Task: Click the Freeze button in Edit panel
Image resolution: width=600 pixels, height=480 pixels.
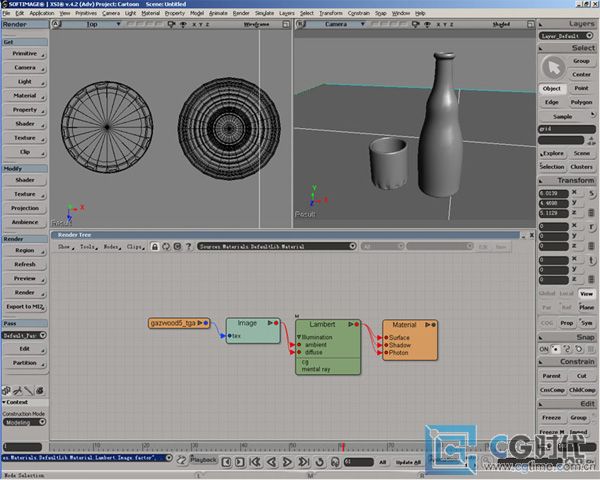Action: [552, 417]
